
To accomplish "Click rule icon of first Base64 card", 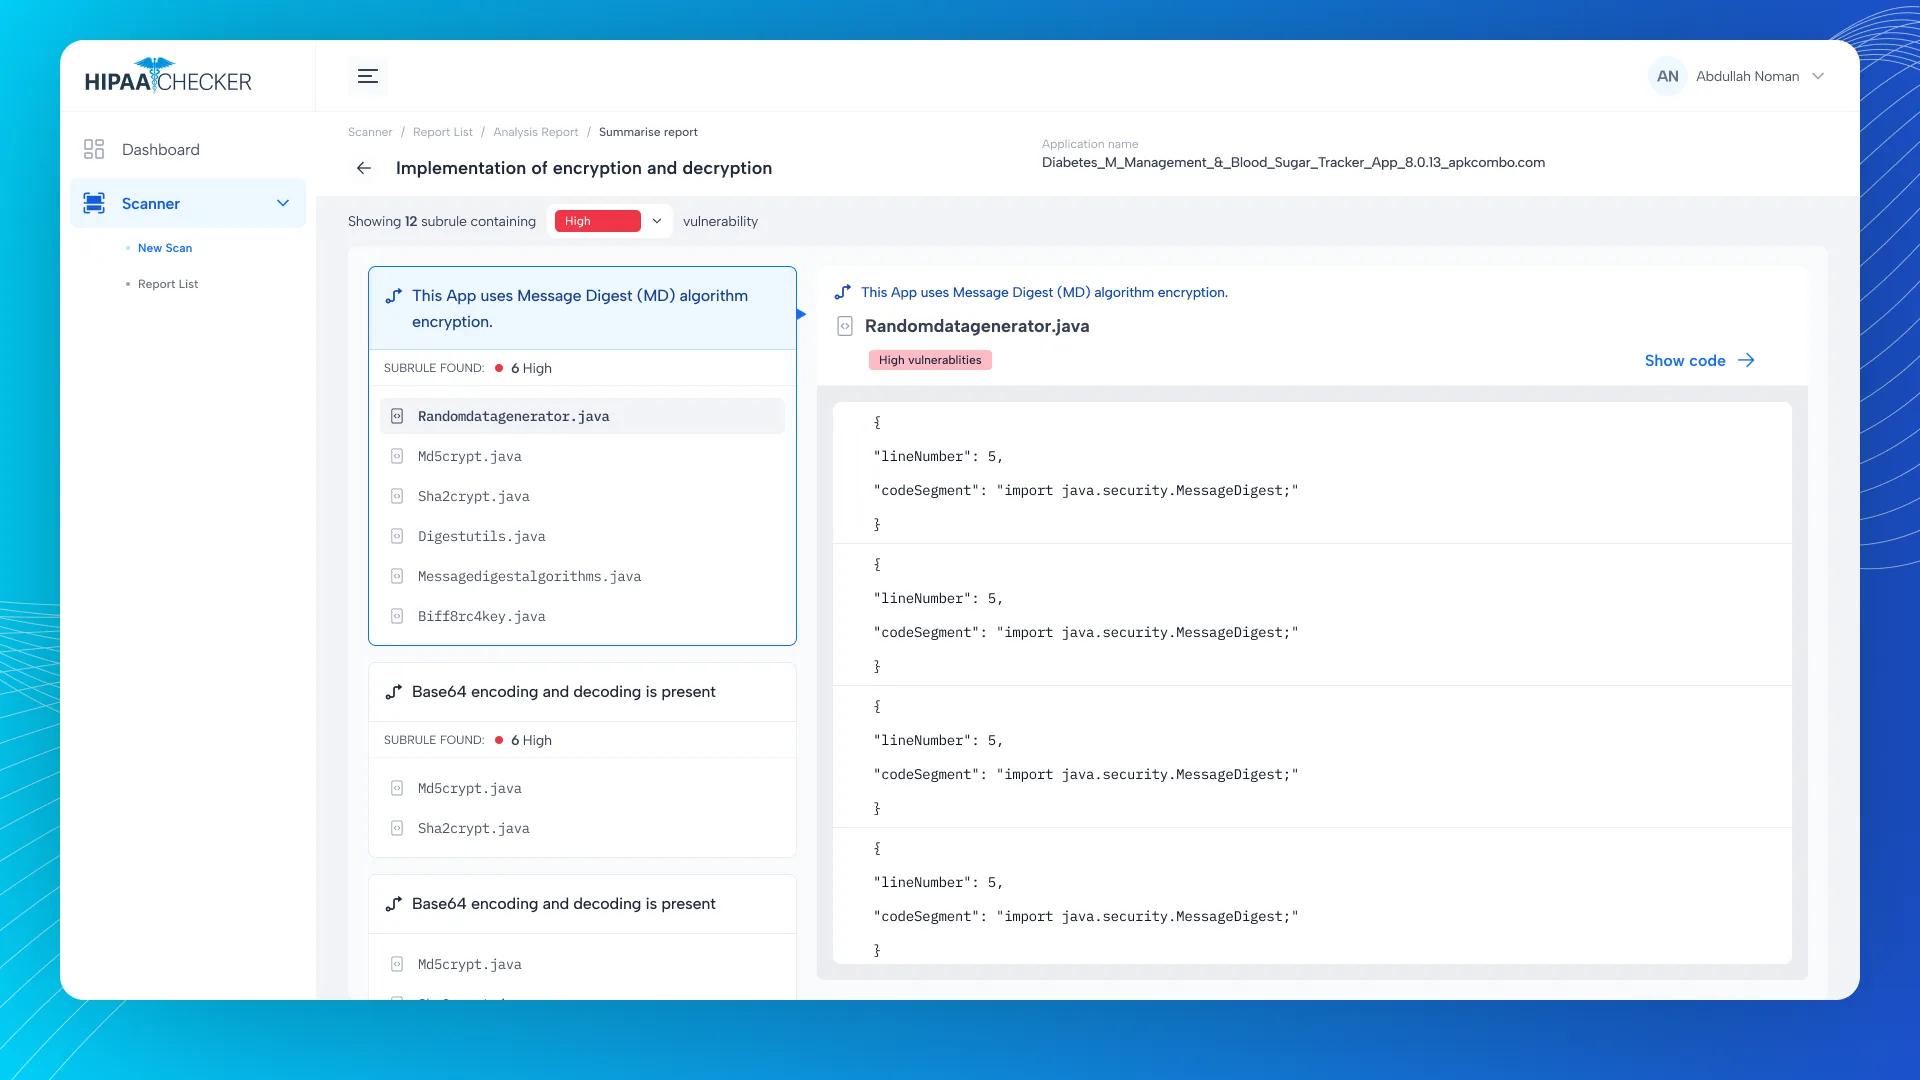I will (394, 692).
